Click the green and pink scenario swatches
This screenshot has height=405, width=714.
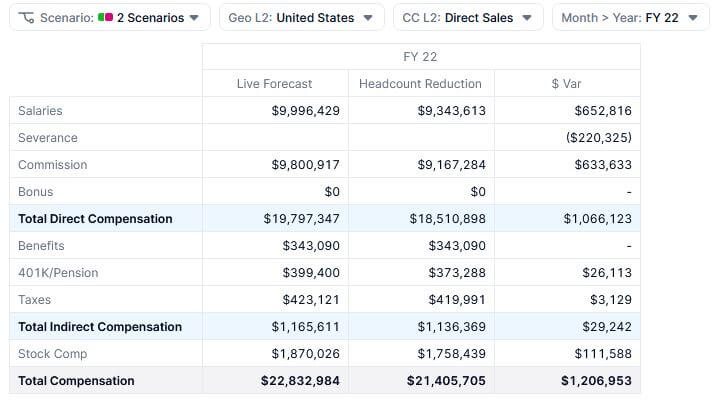point(105,18)
